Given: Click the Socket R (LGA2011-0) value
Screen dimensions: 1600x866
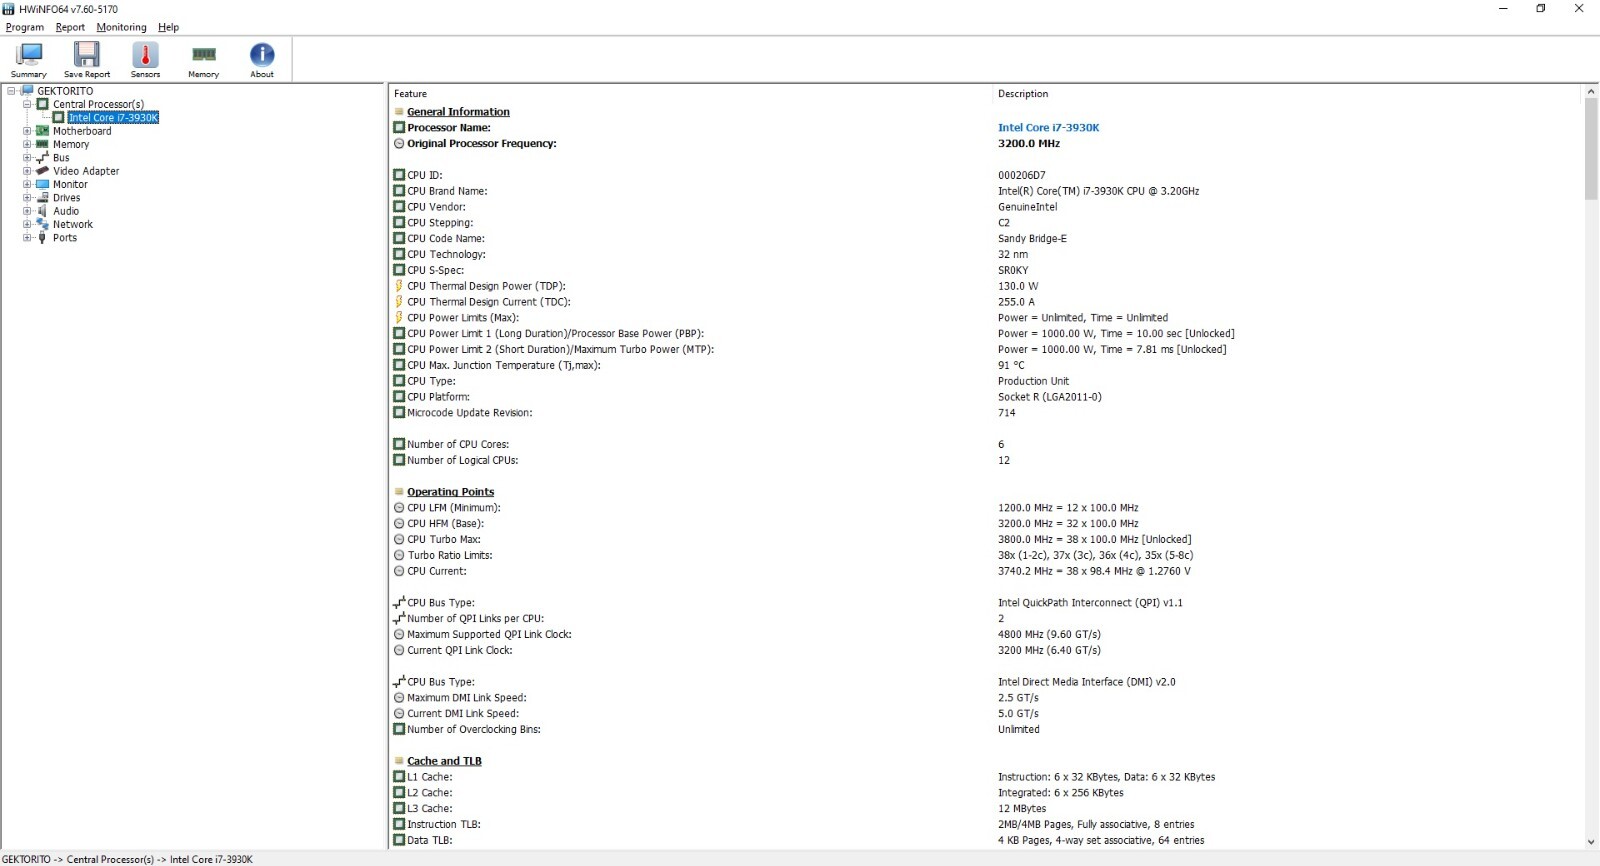Looking at the screenshot, I should [1049, 397].
